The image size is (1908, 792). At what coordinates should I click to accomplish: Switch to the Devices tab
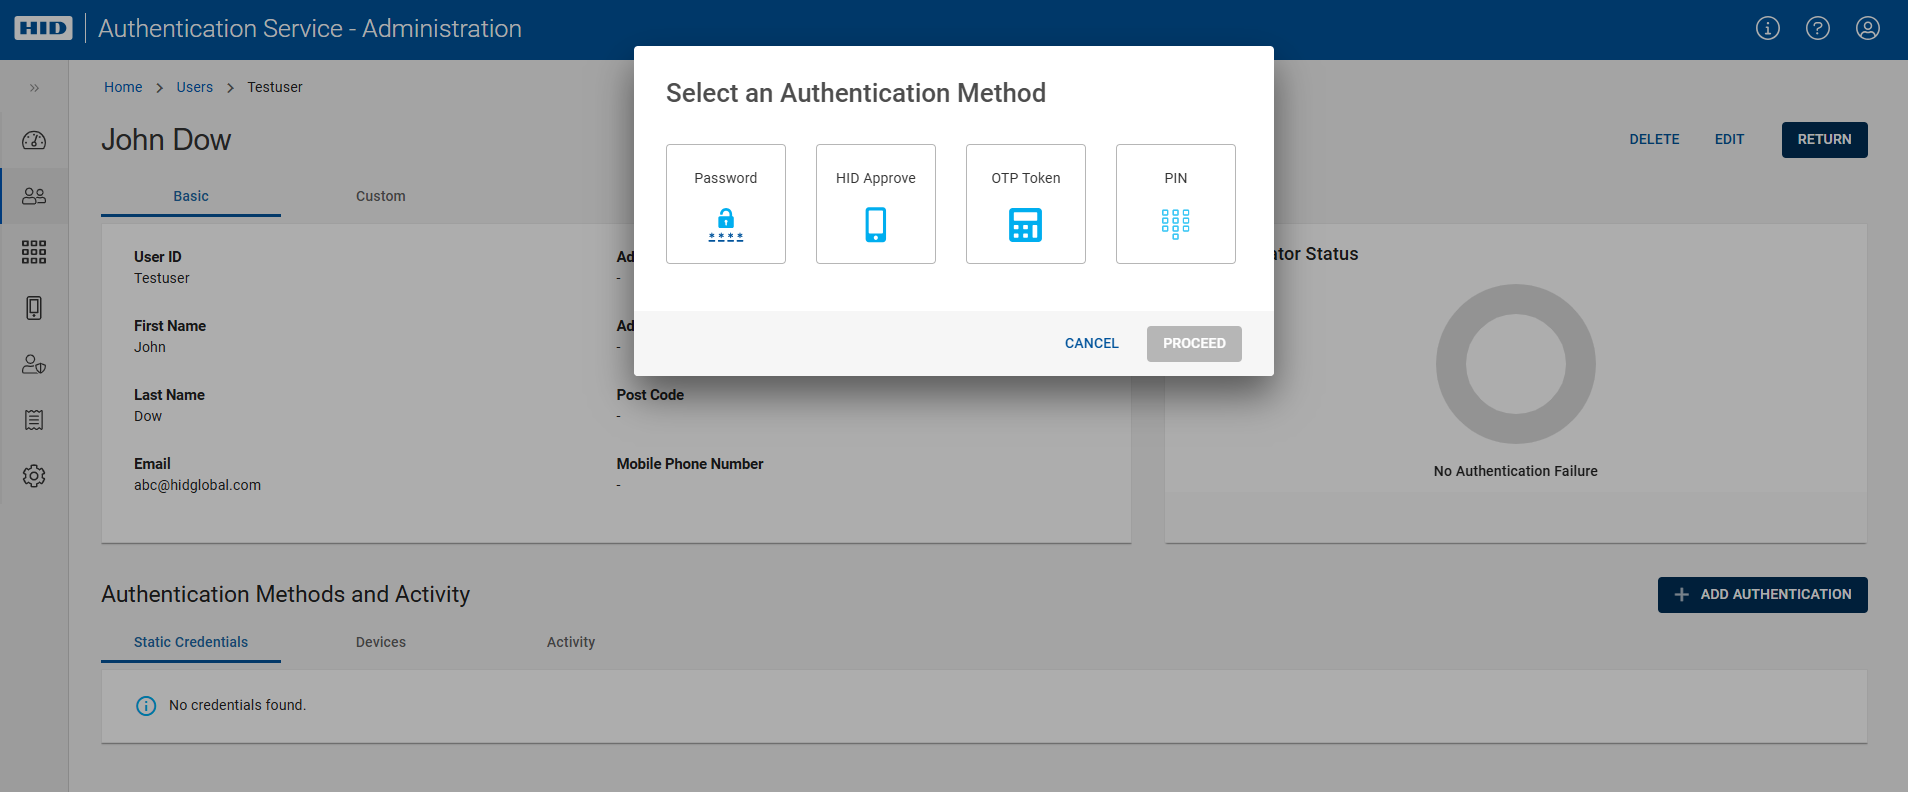(x=380, y=642)
